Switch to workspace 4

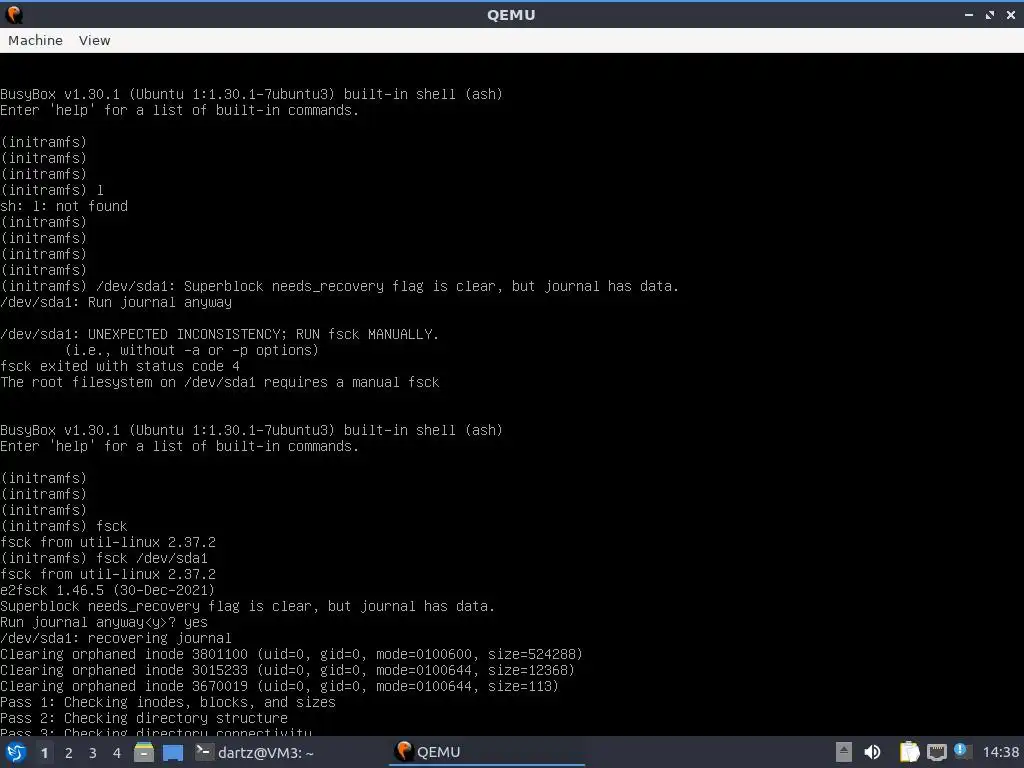click(117, 753)
